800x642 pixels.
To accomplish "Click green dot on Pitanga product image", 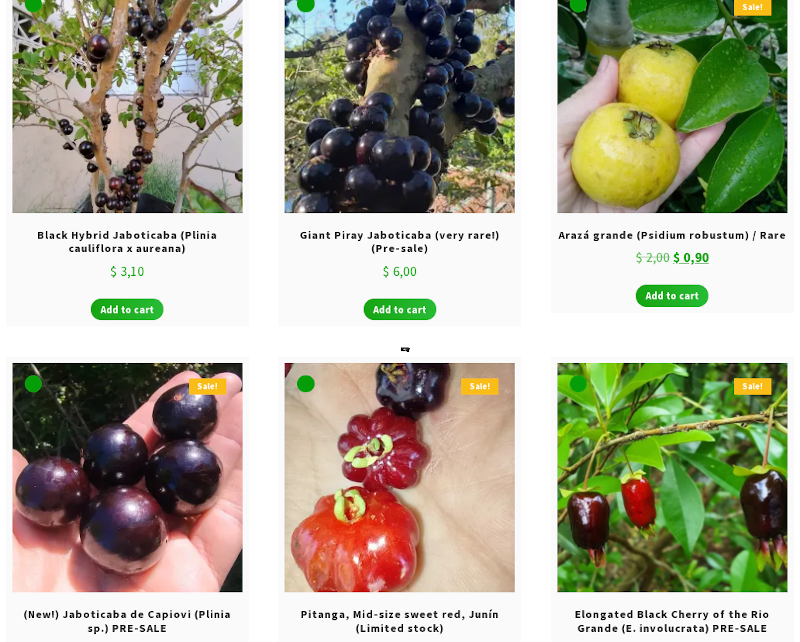I will pyautogui.click(x=306, y=384).
